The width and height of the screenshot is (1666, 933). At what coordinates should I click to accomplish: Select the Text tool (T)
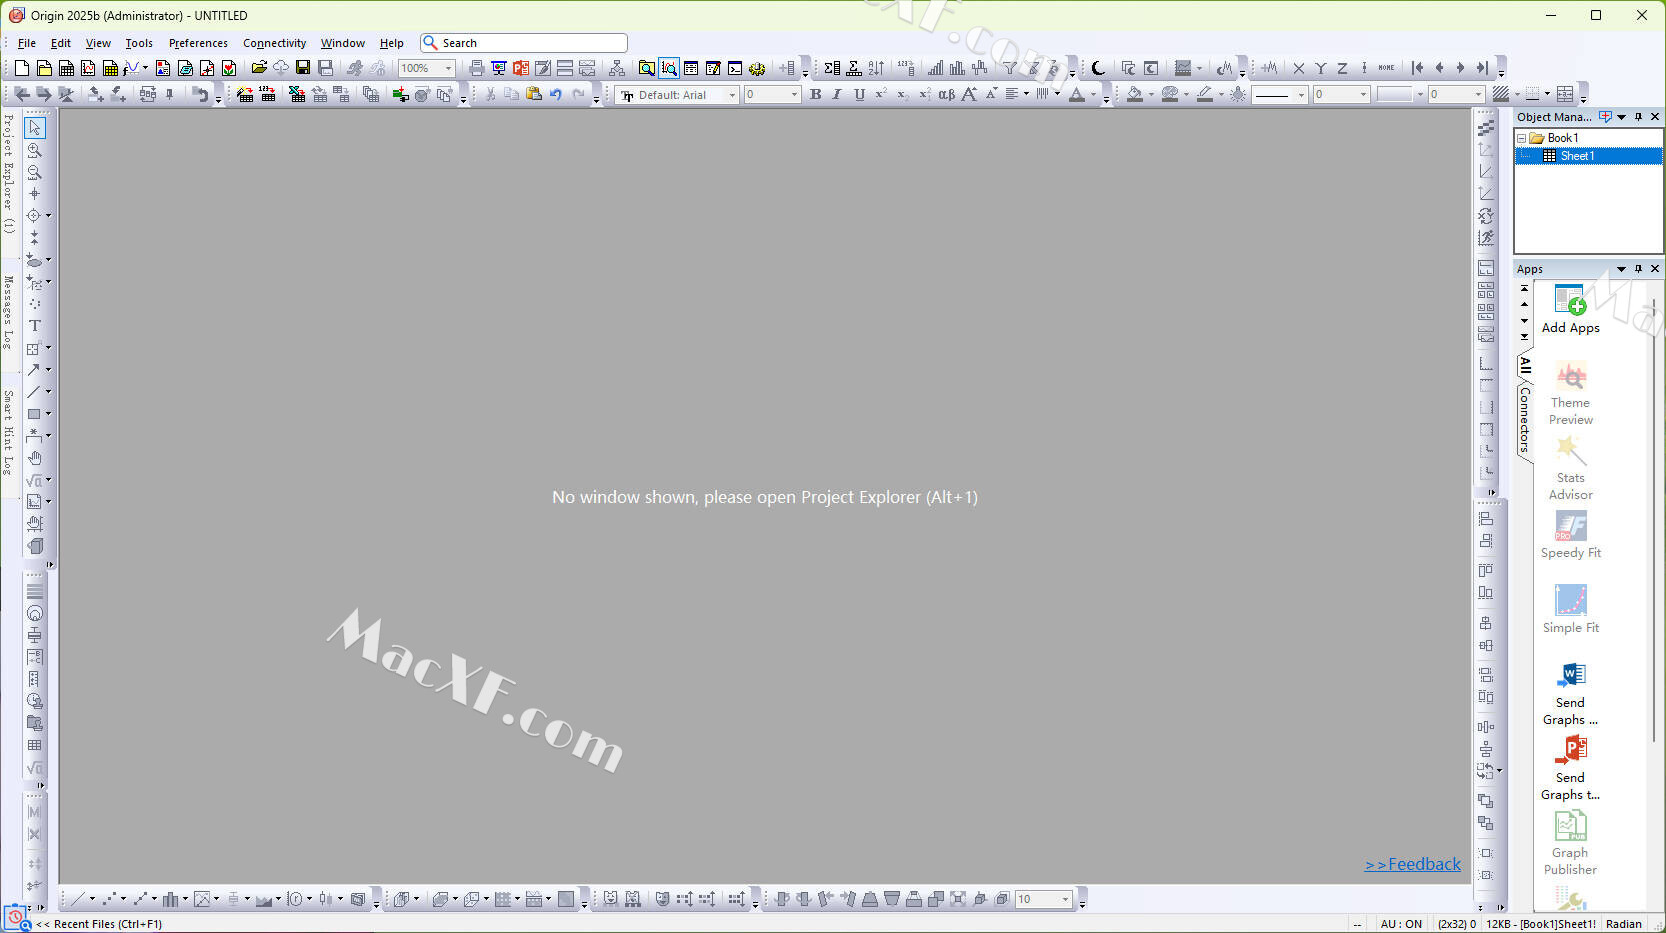pos(34,326)
